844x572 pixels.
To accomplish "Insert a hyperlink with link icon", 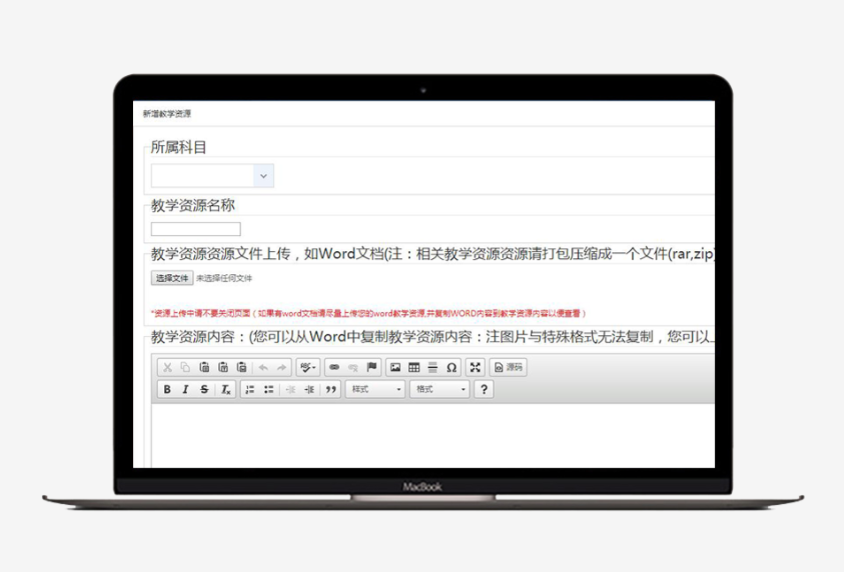I will click(334, 368).
